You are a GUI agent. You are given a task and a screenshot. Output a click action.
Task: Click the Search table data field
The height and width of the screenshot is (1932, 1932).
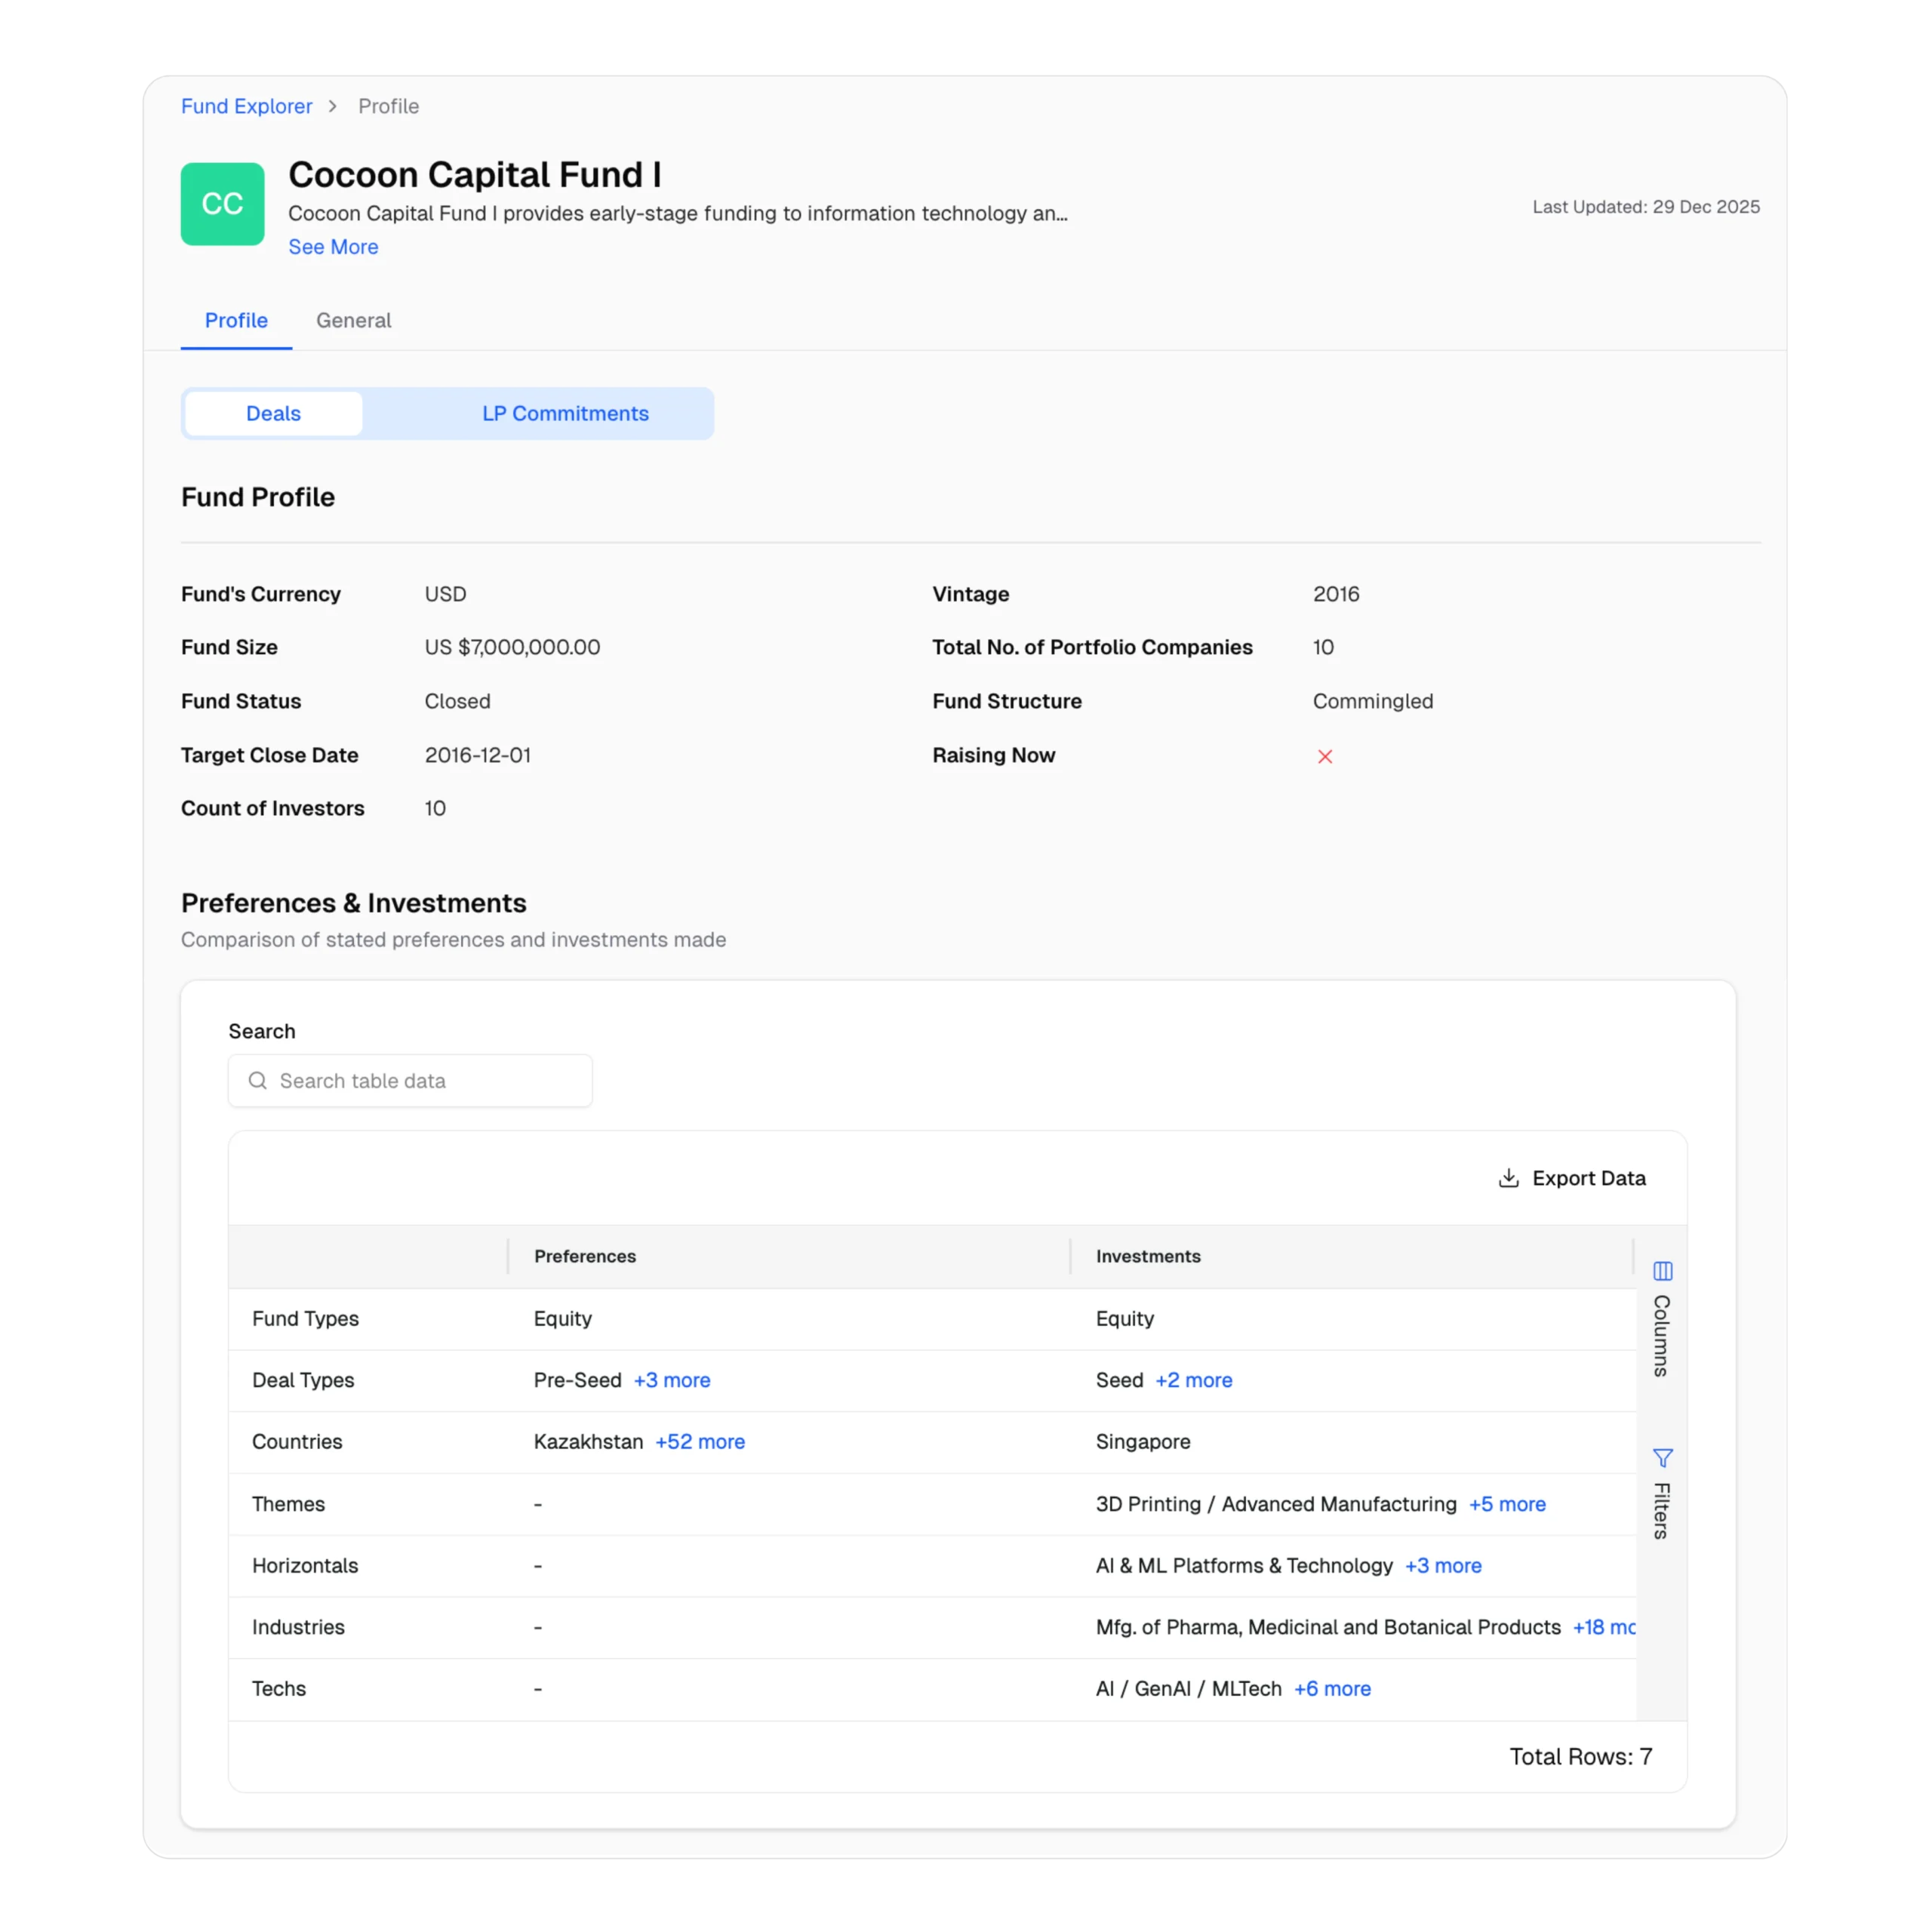click(x=410, y=1080)
